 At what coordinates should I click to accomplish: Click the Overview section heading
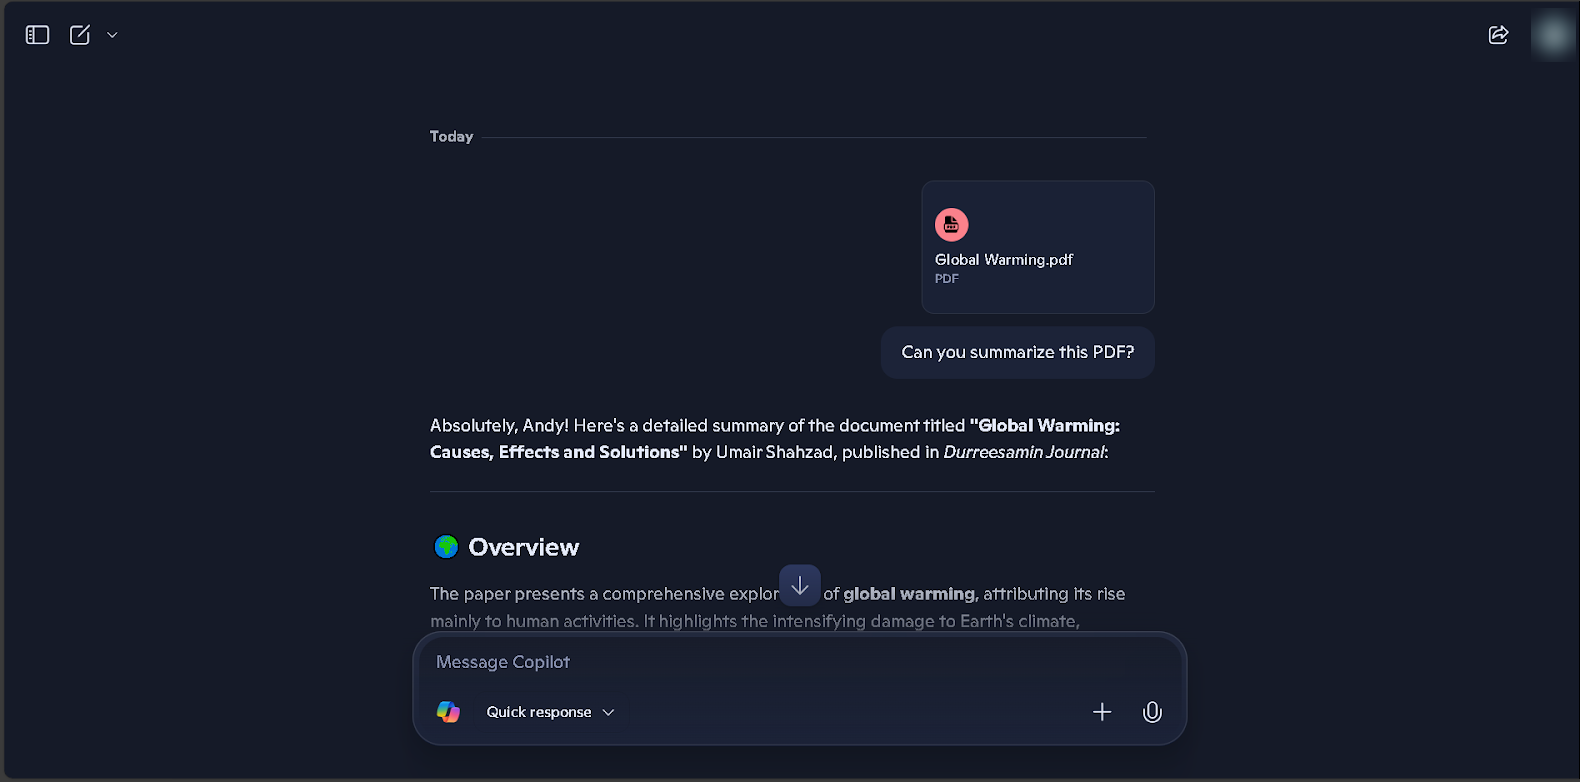coord(523,547)
